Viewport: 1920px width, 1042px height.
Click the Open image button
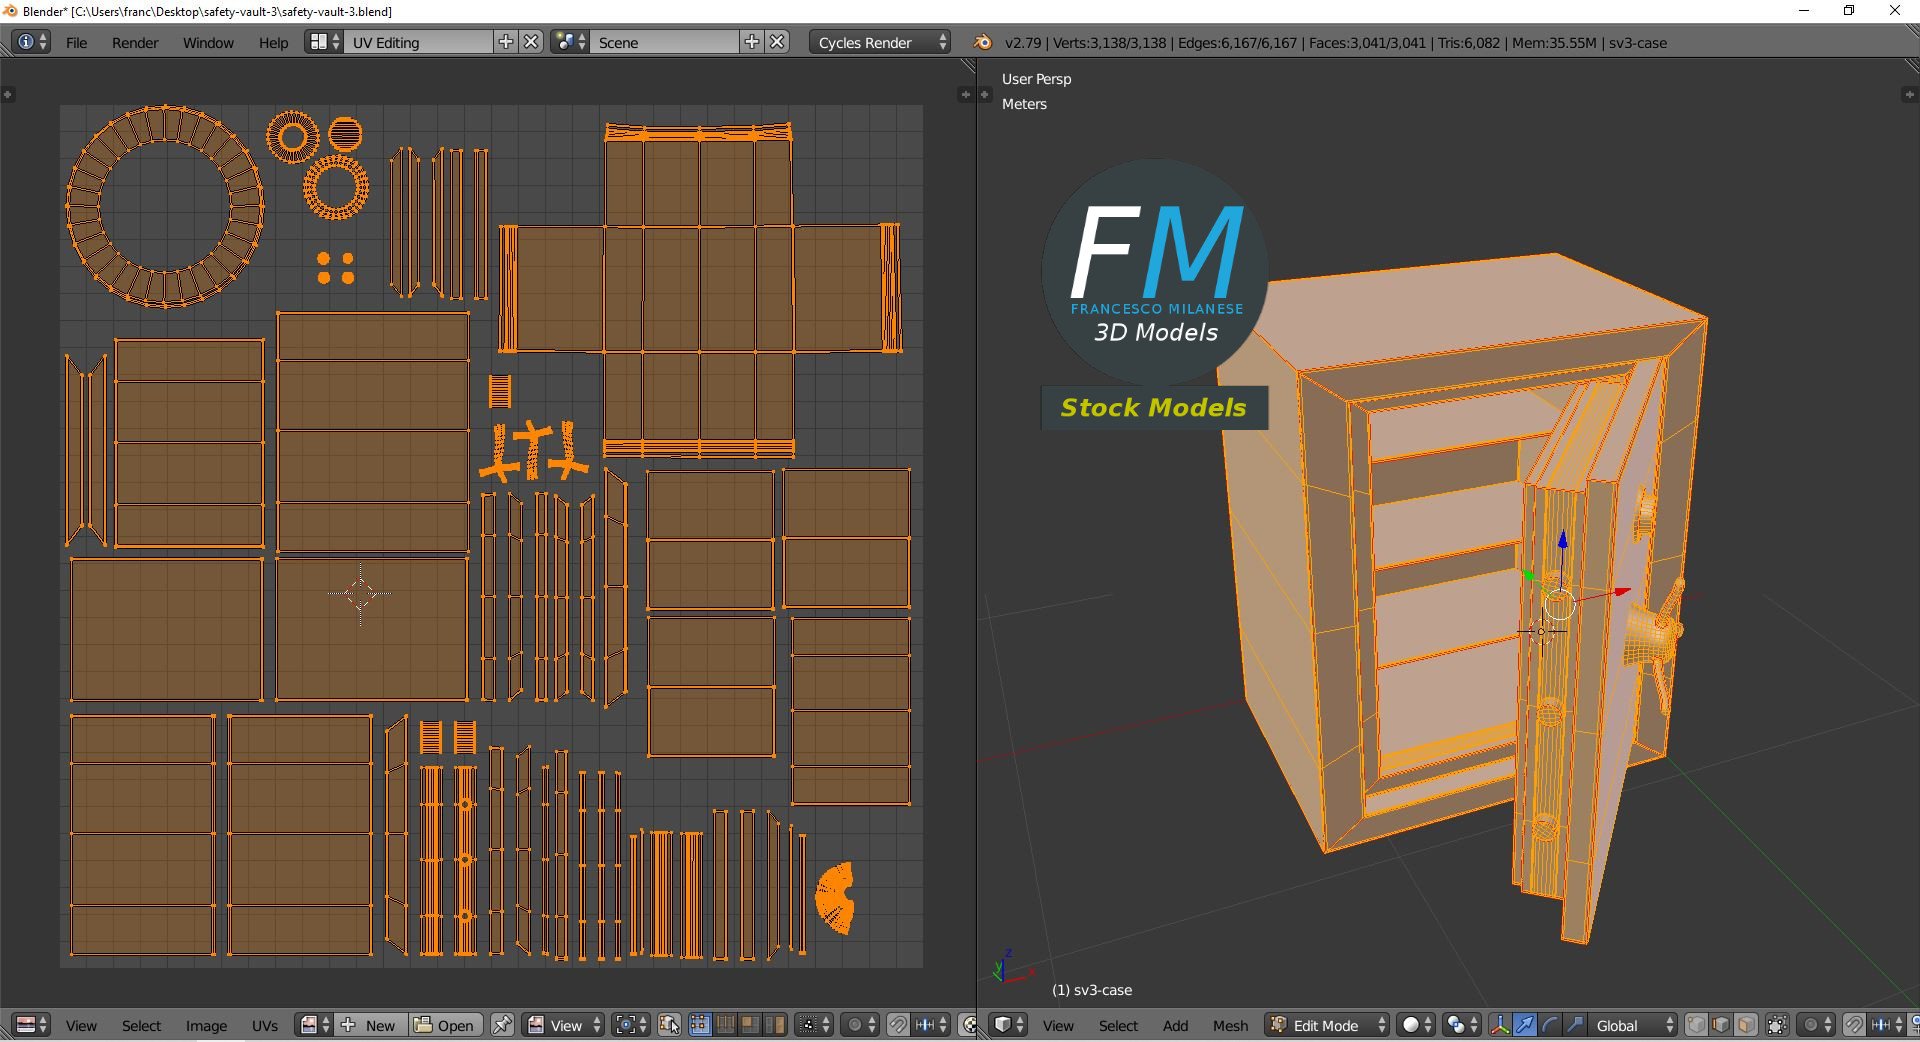pyautogui.click(x=445, y=1025)
